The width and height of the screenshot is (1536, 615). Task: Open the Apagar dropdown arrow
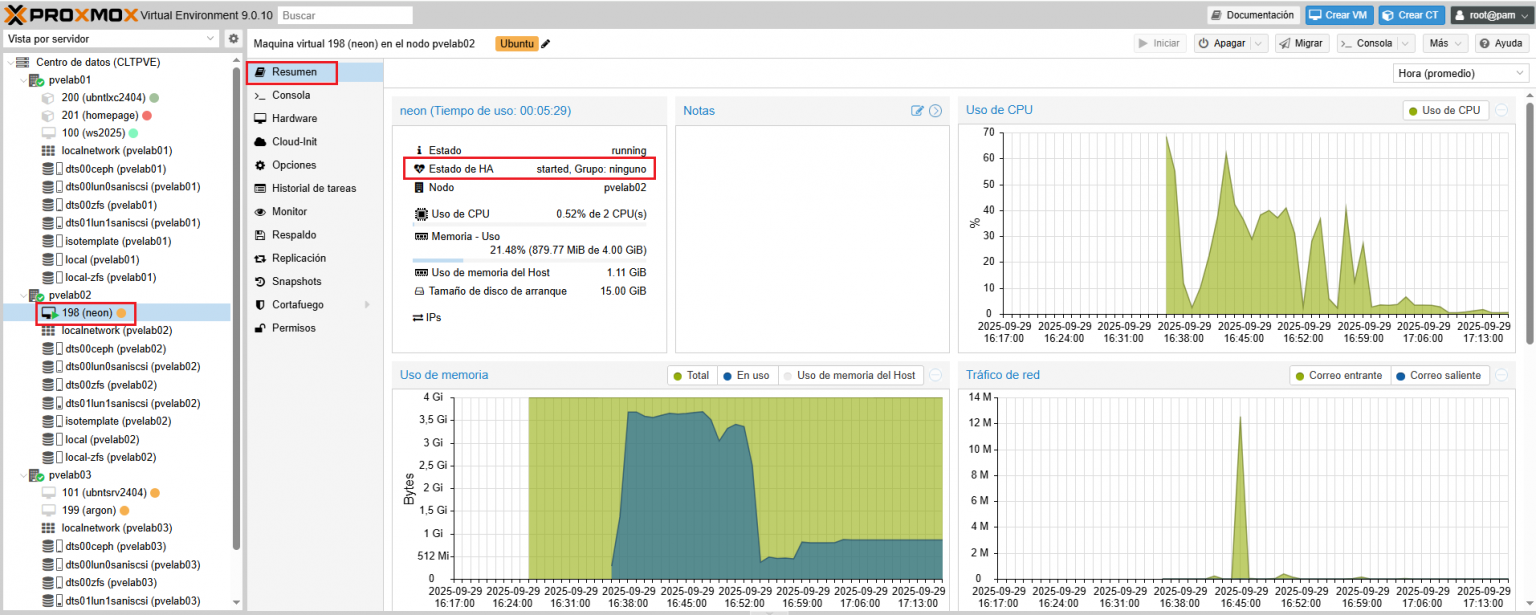click(1259, 44)
